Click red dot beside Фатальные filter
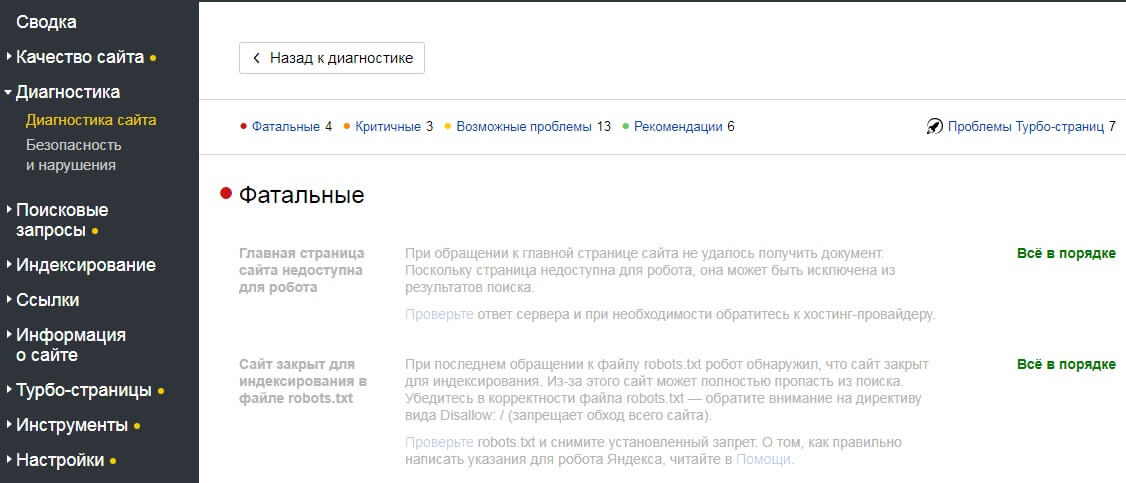The height and width of the screenshot is (483, 1126). [x=243, y=127]
